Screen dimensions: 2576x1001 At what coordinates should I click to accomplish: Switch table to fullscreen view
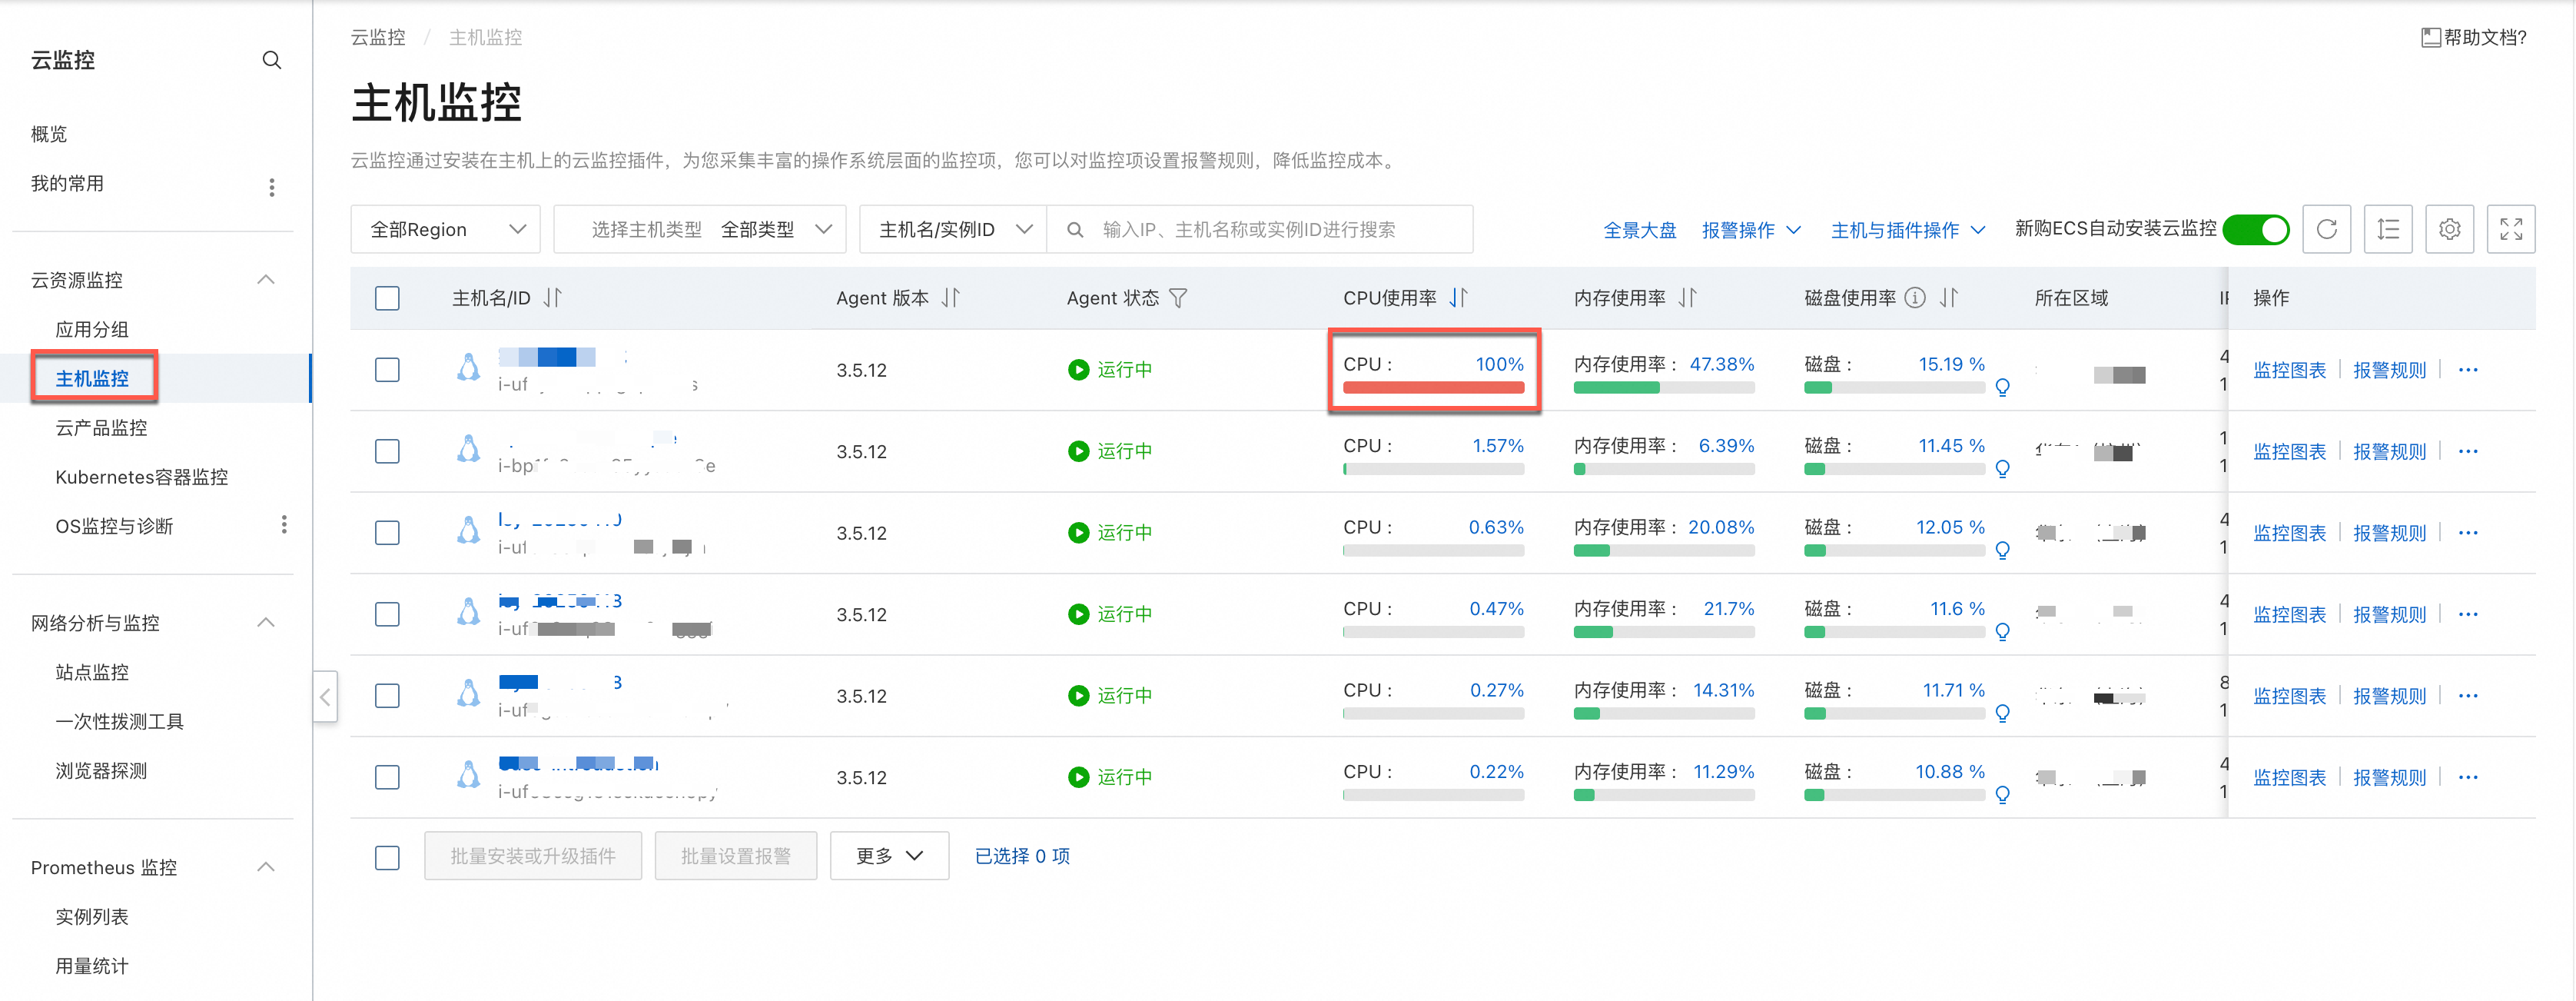coord(2510,230)
